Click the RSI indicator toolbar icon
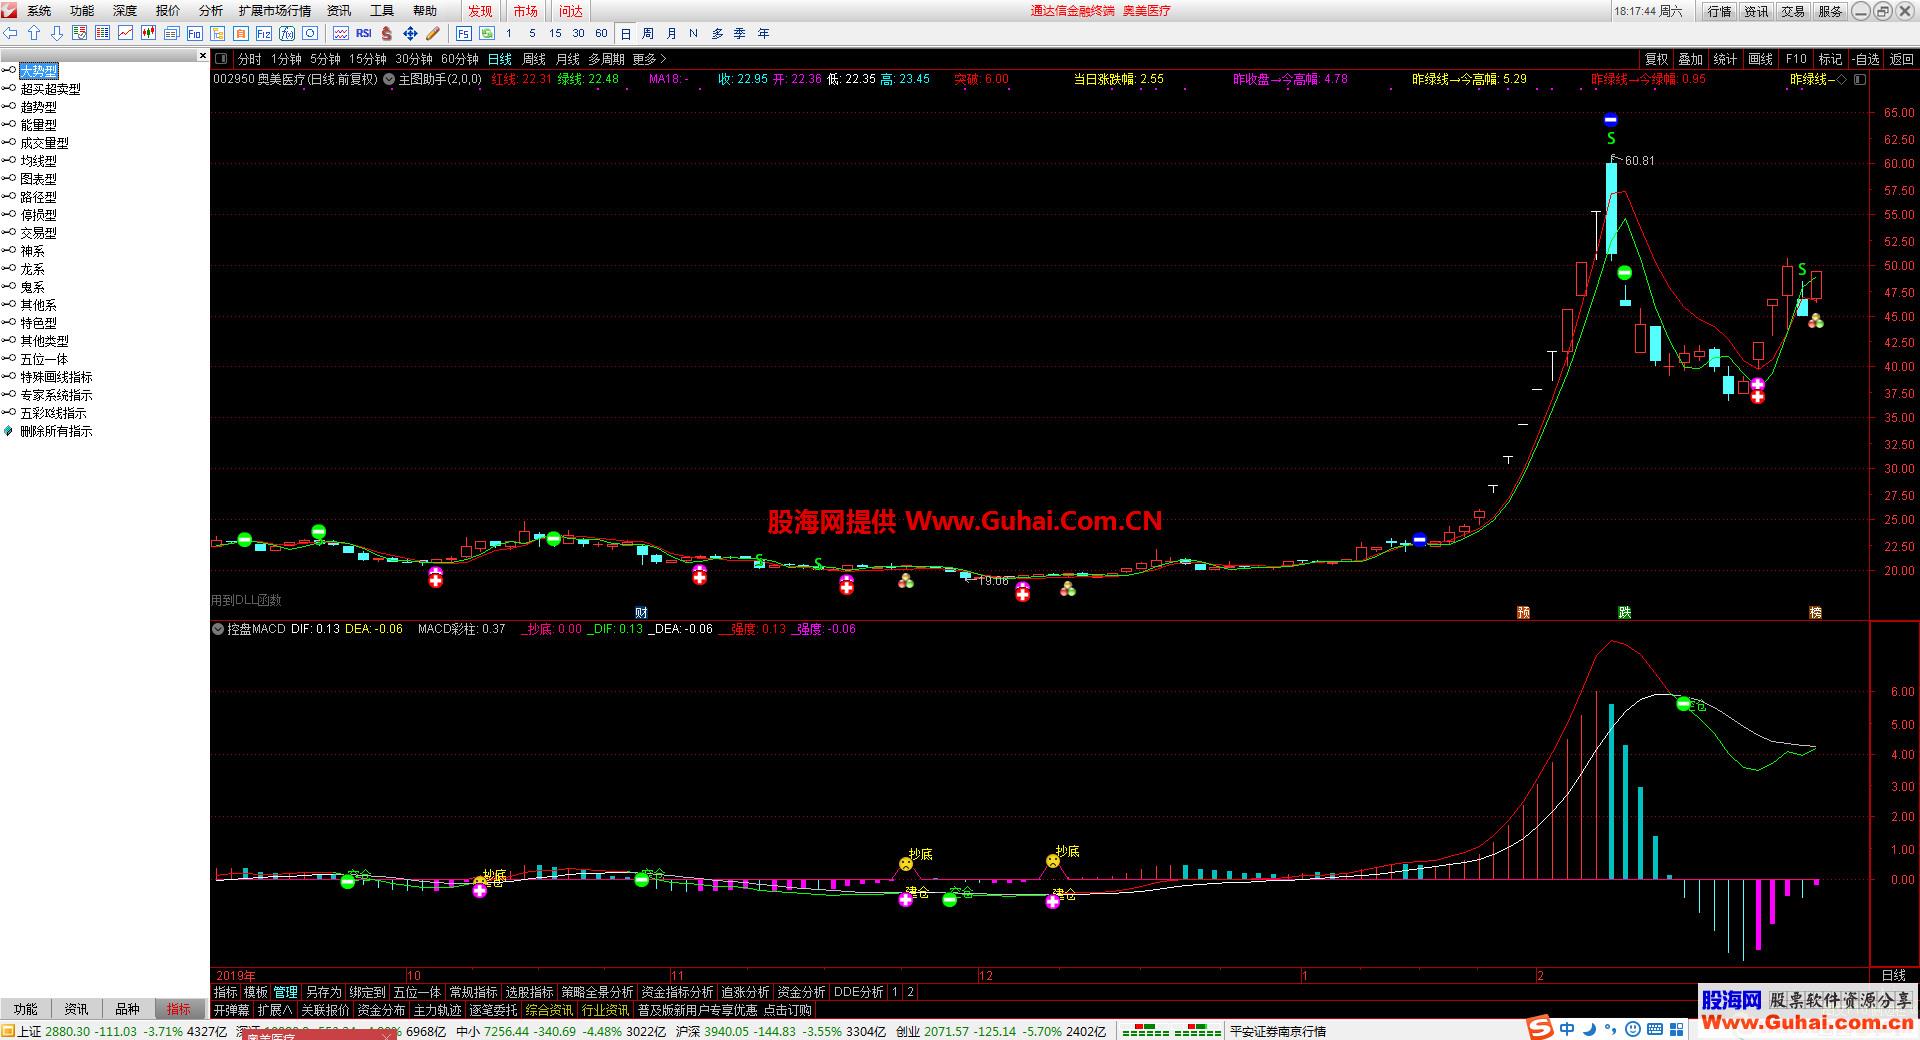Viewport: 1920px width, 1040px height. pos(364,33)
